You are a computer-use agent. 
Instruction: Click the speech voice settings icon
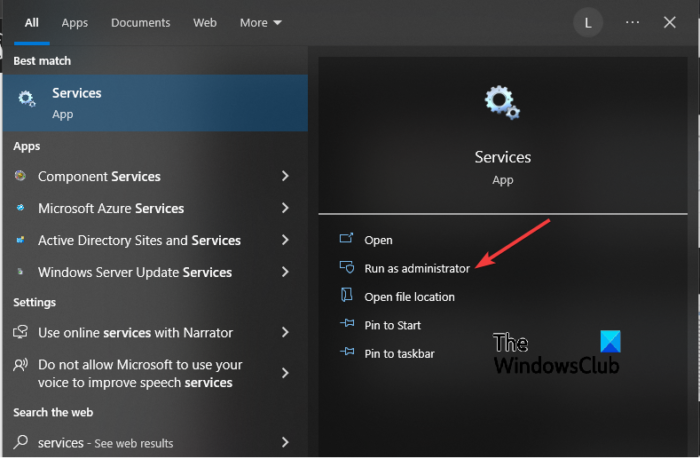(20, 366)
